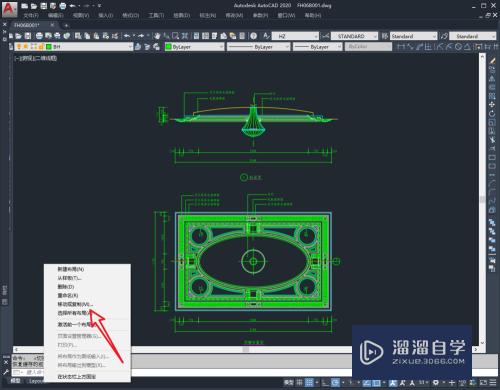The image size is (500, 390).
Task: Open the HZ text style dropdown
Action: point(295,36)
